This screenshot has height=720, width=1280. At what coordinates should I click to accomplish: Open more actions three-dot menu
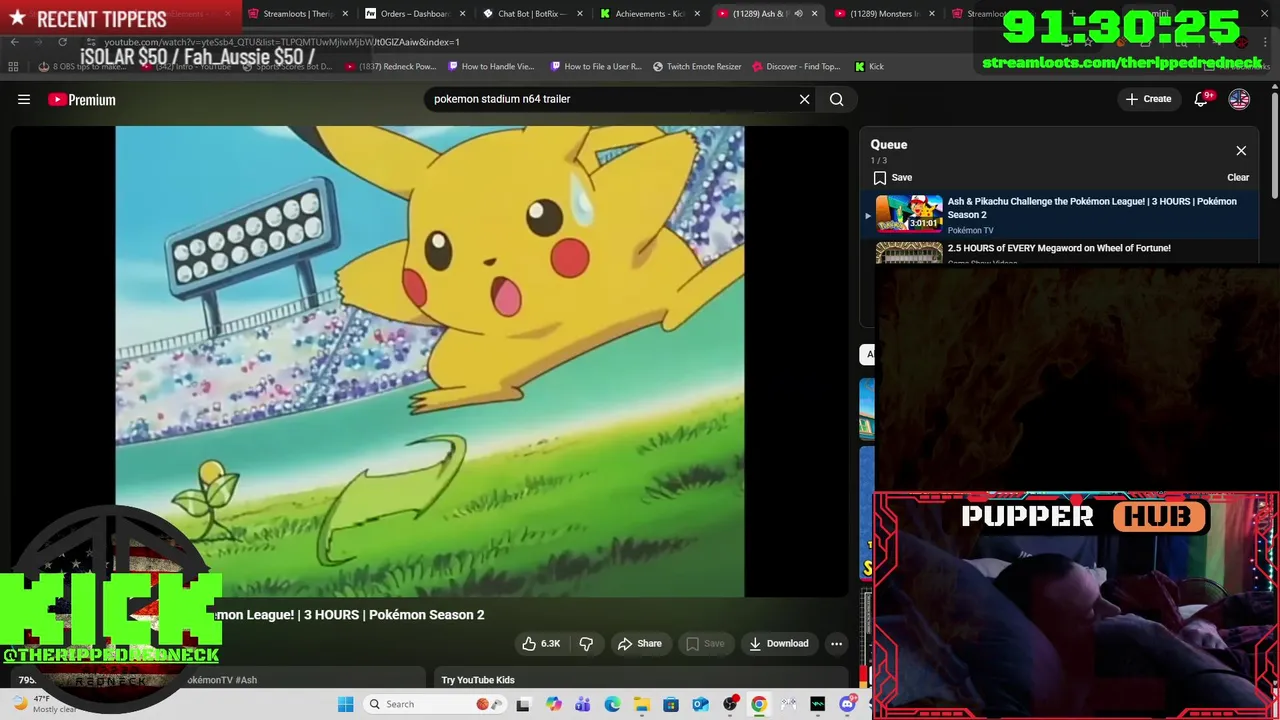point(837,644)
